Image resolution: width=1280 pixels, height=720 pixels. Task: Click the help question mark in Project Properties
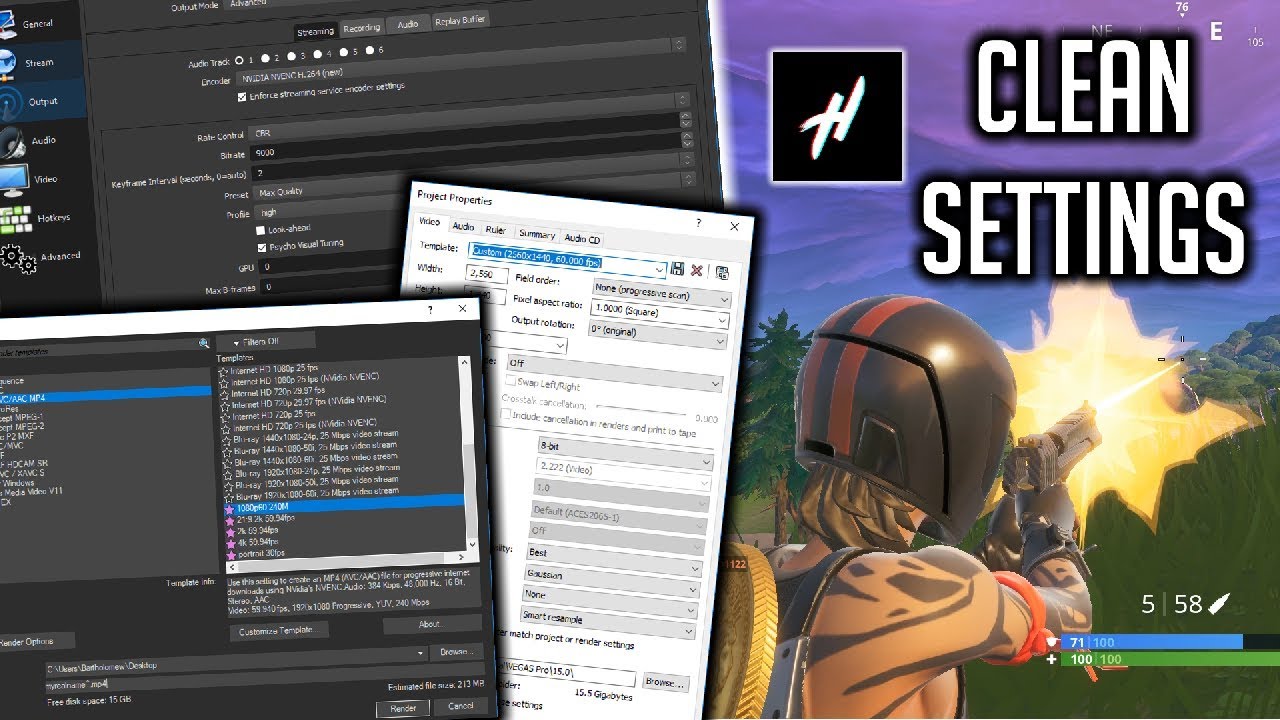click(698, 223)
